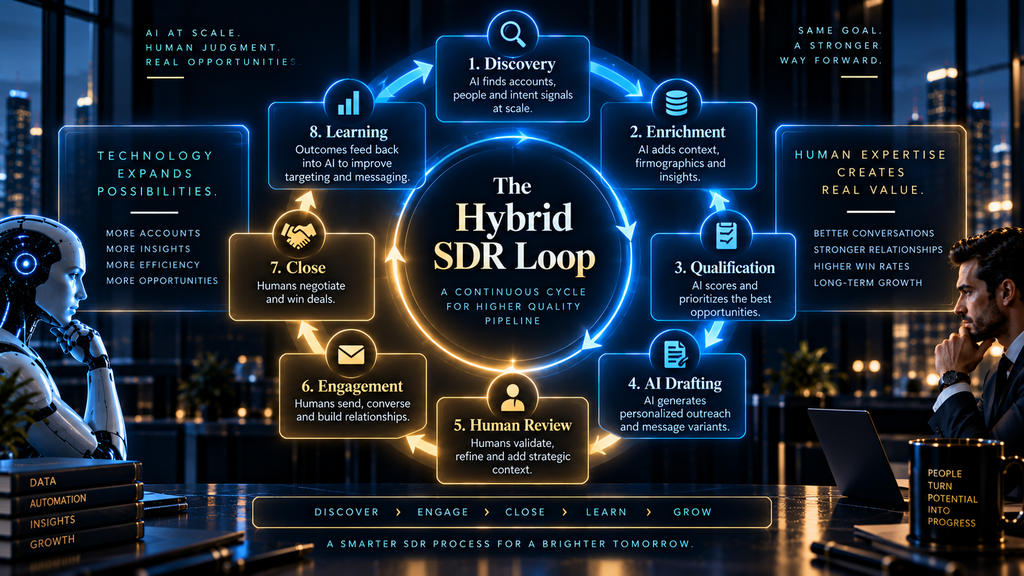Click the GROWTH book spine label
Screen dimensions: 1024x576
[52, 542]
